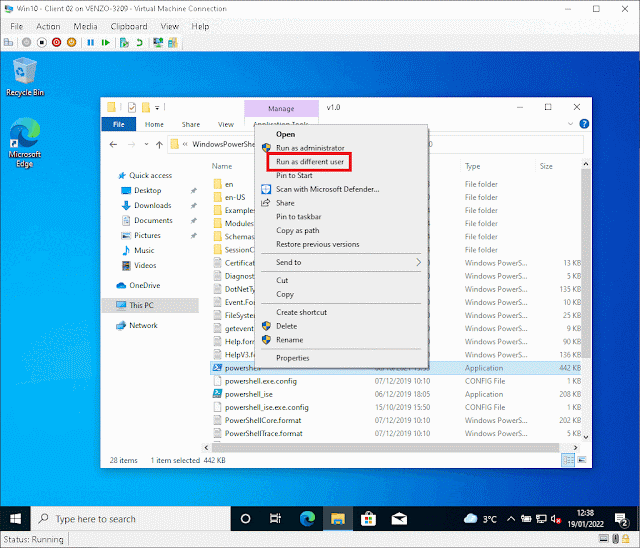
Task: Send Ctrl+Alt+Delete via the VM toolbar icon
Action: 8,42
